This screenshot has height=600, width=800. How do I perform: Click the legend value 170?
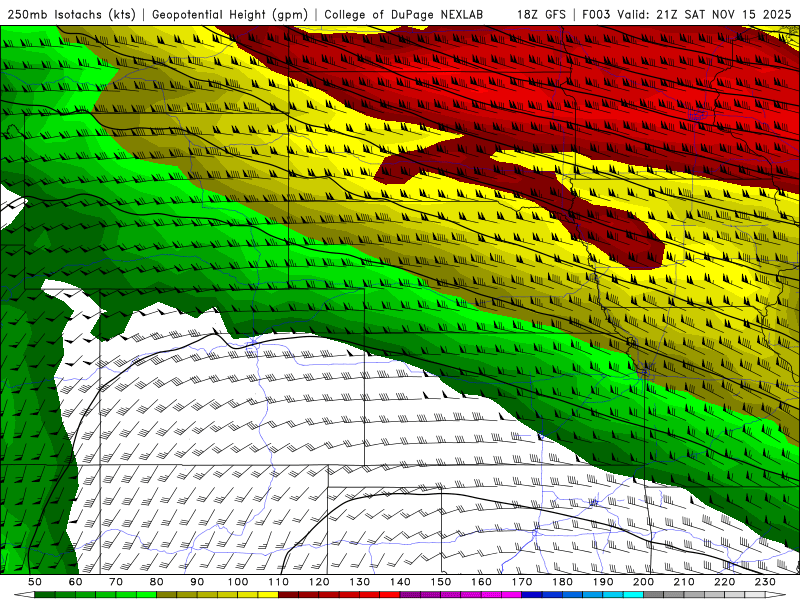522,582
